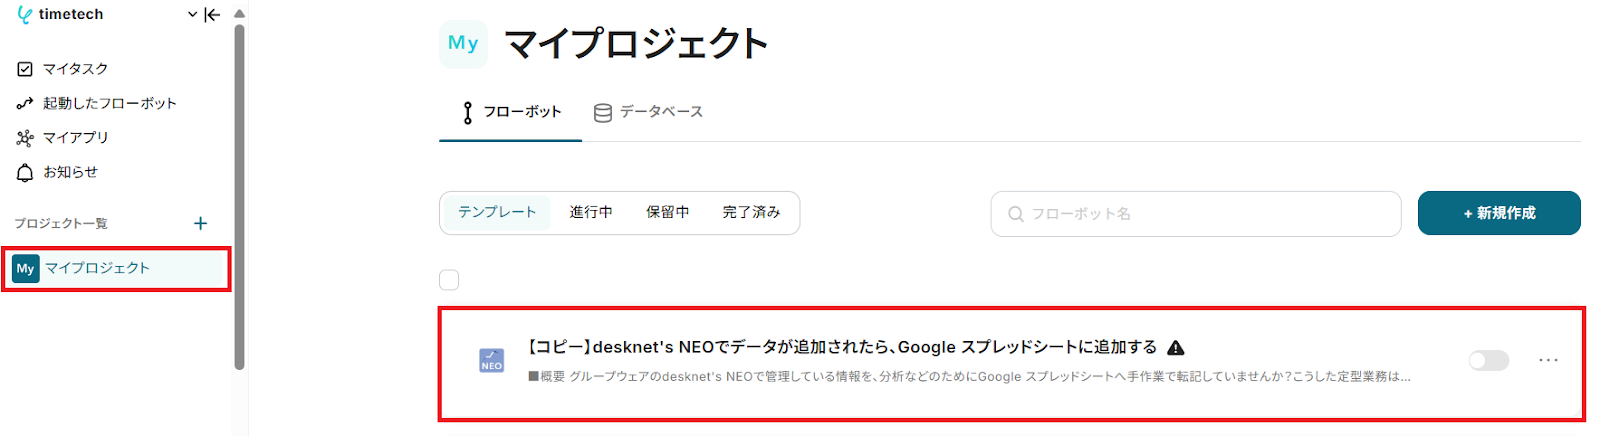The image size is (1600, 436).
Task: Select マイプロジェクト in the project list
Action: (97, 268)
